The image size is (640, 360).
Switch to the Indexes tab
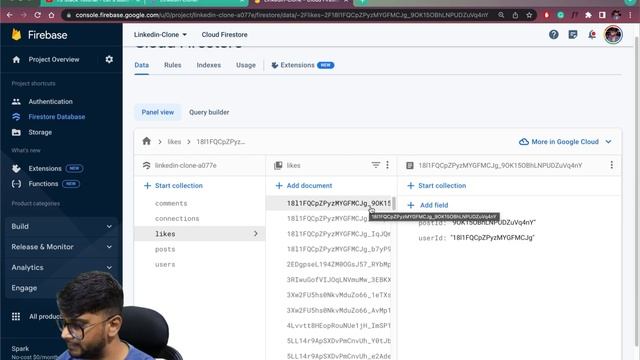tap(209, 65)
